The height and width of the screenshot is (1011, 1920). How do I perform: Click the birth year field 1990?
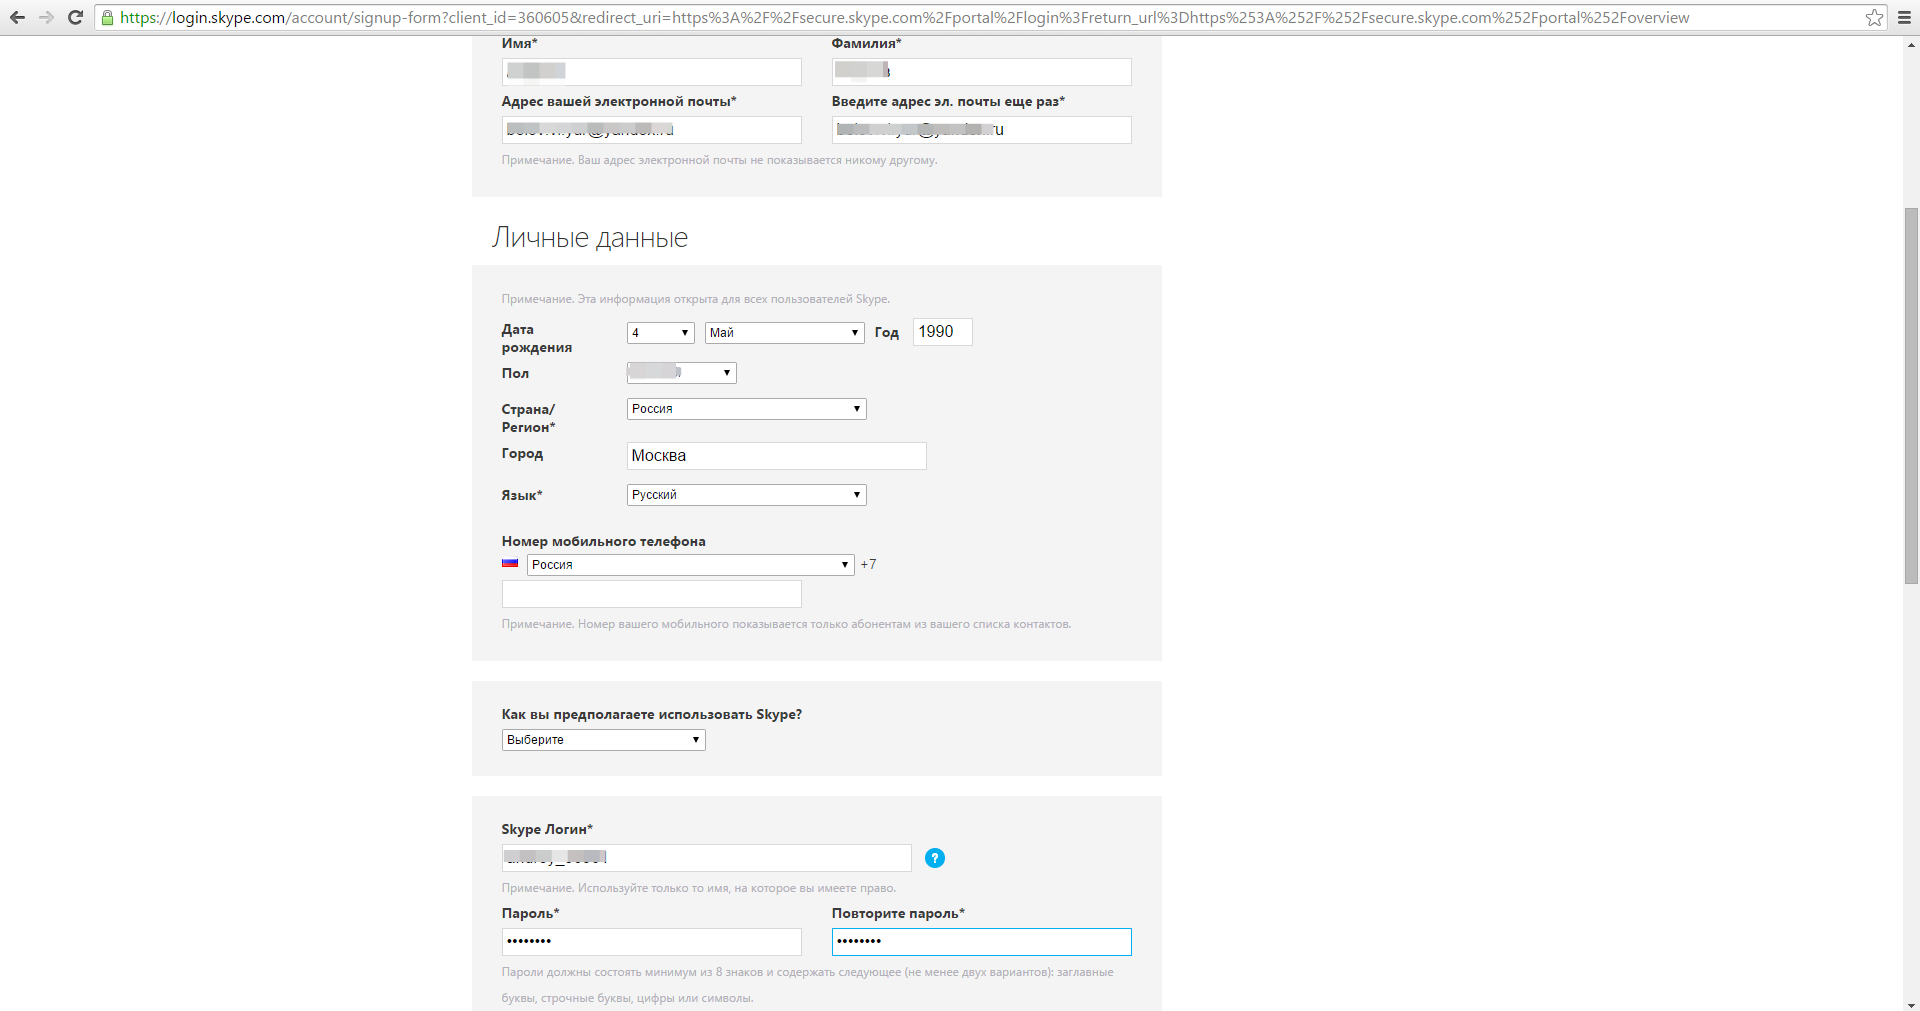pos(942,332)
